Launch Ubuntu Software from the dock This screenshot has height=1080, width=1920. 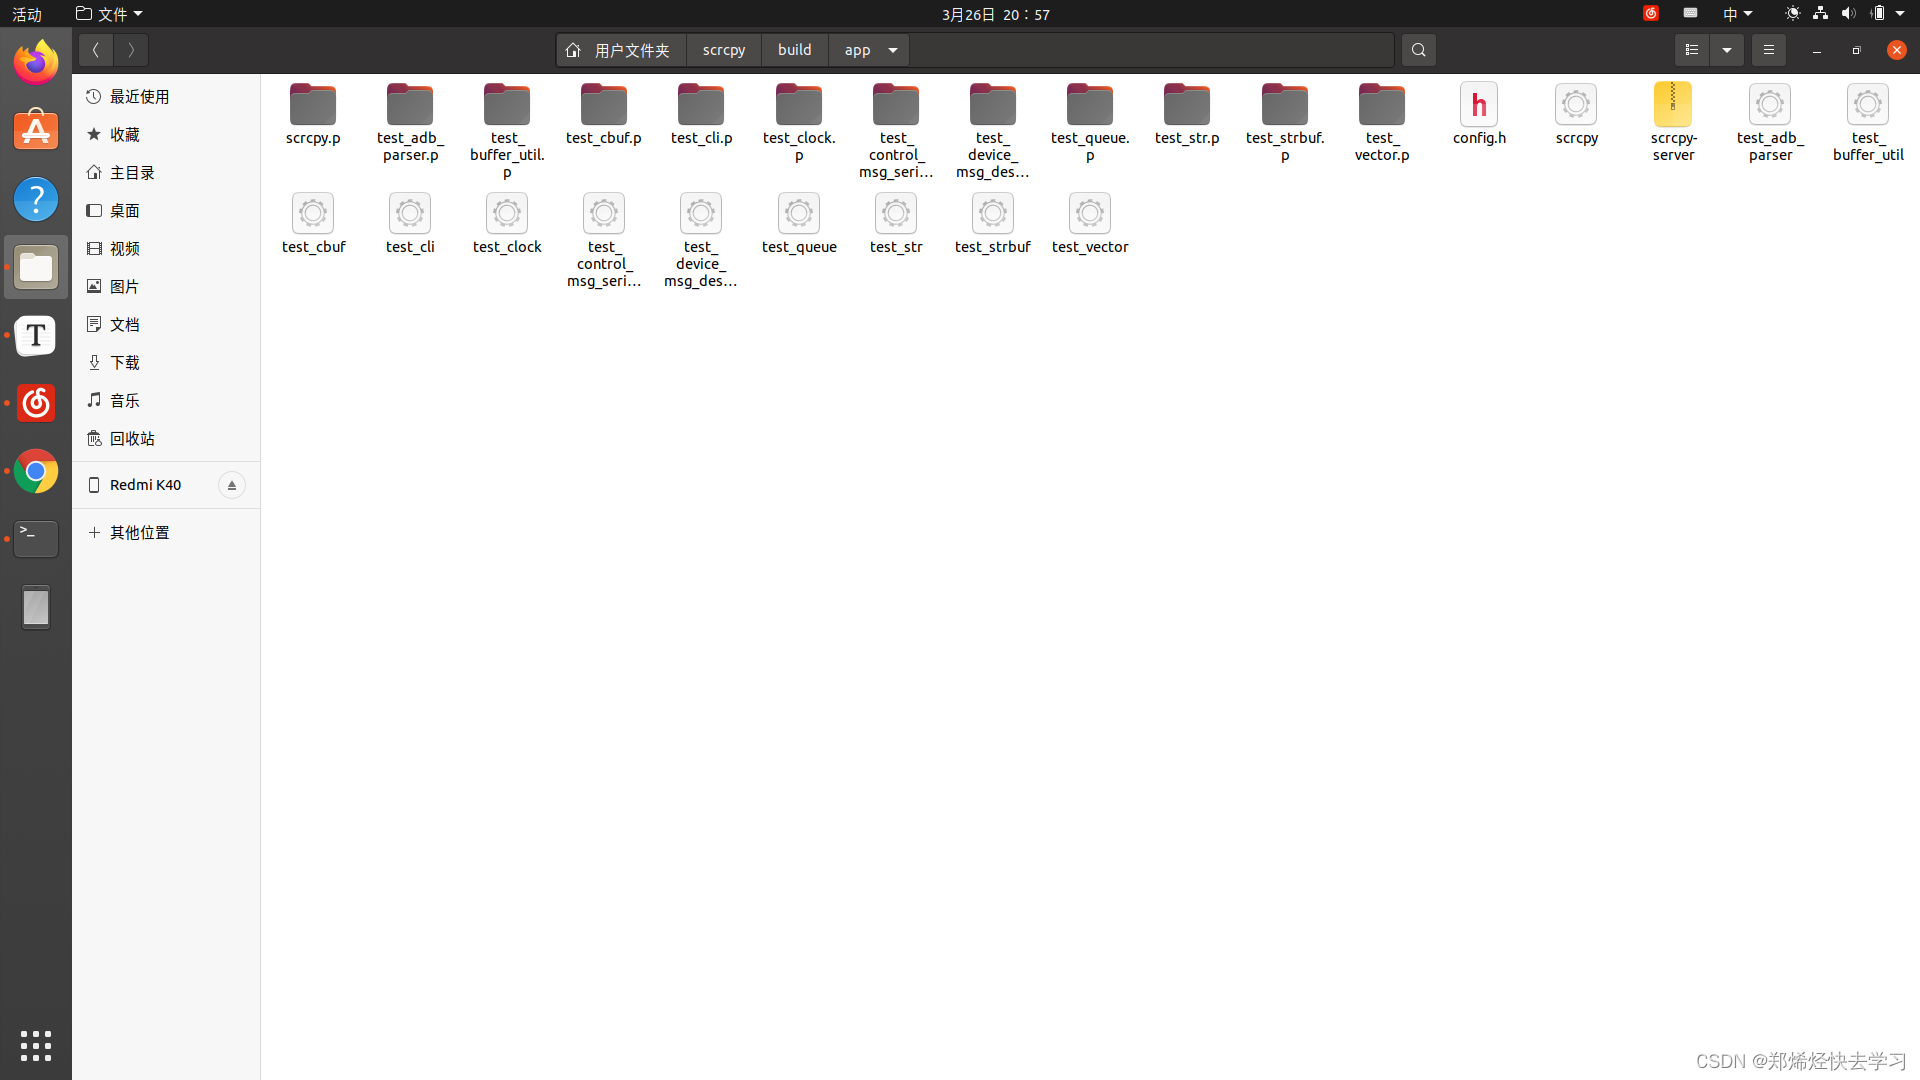[36, 131]
